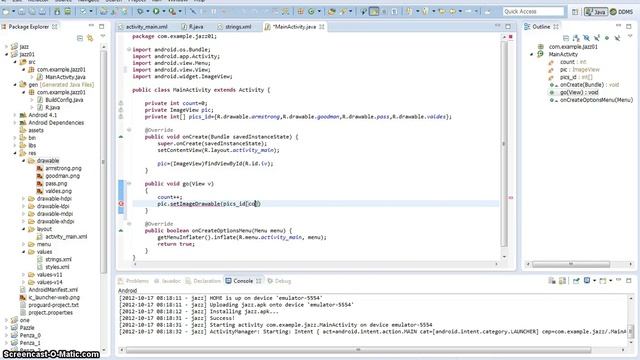This screenshot has width=640, height=360.
Task: Expand the drawable-hdpi folder
Action: click(23, 199)
